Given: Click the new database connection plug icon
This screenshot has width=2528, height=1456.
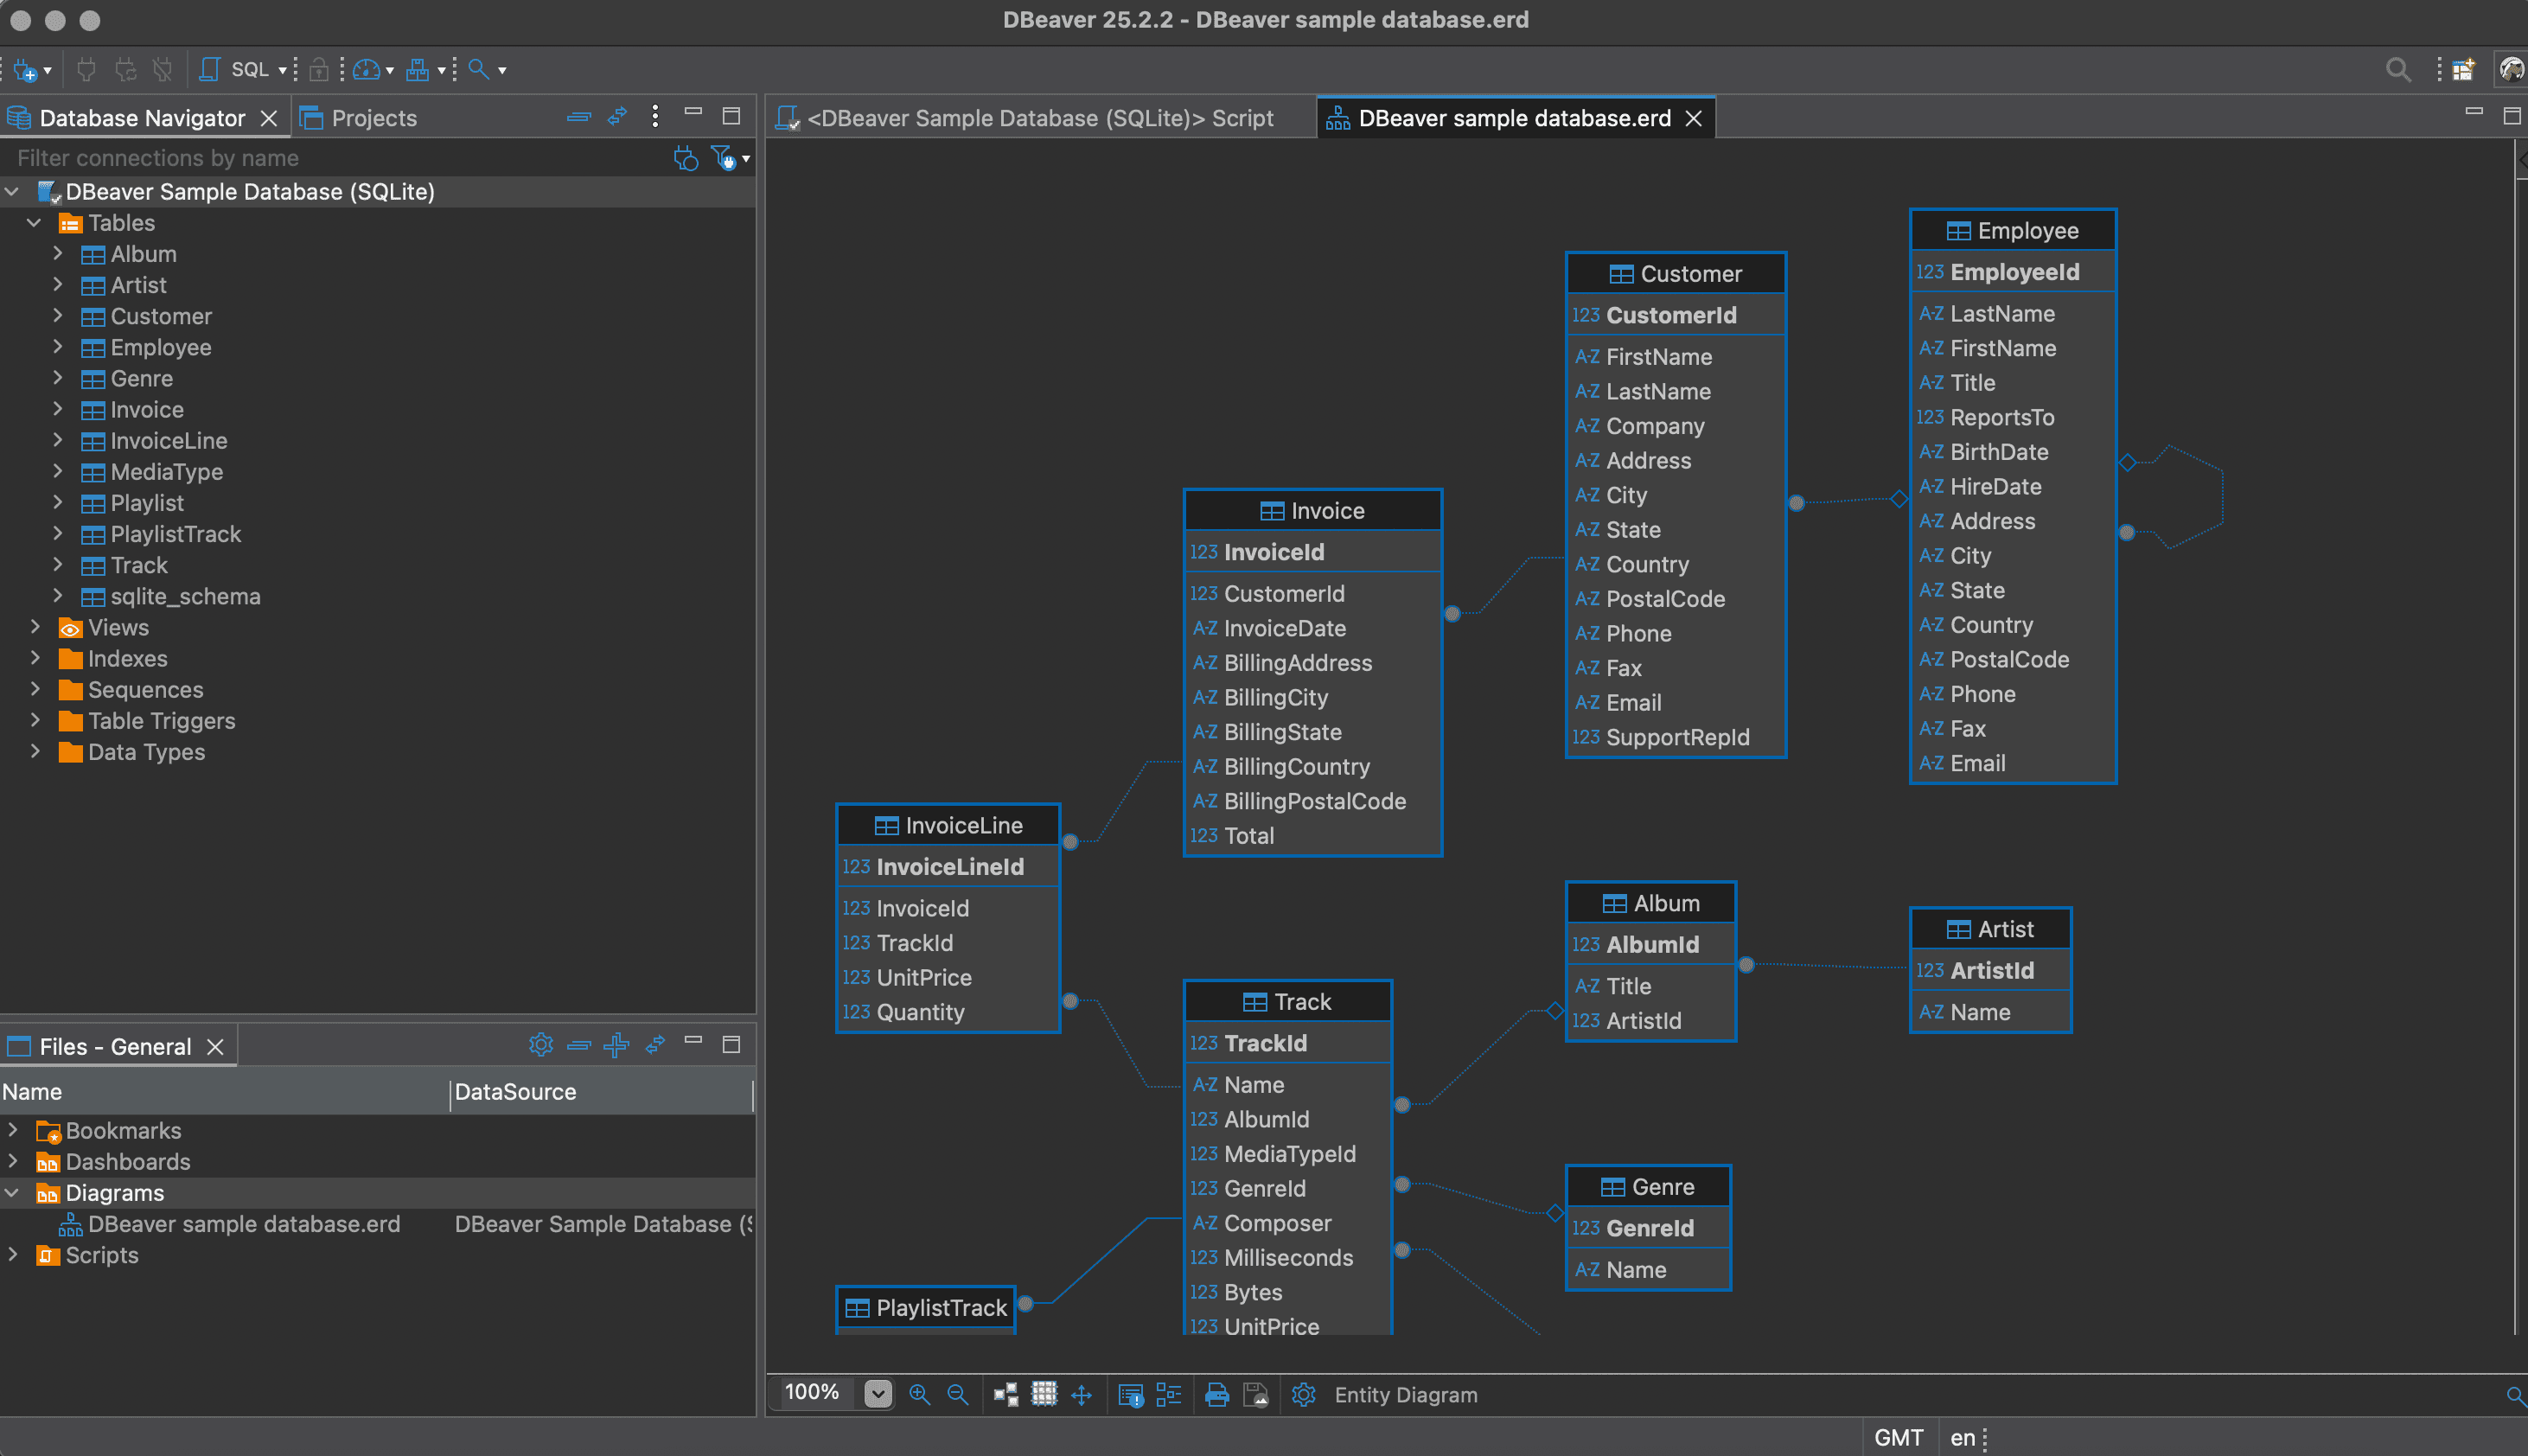Looking at the screenshot, I should 25,70.
